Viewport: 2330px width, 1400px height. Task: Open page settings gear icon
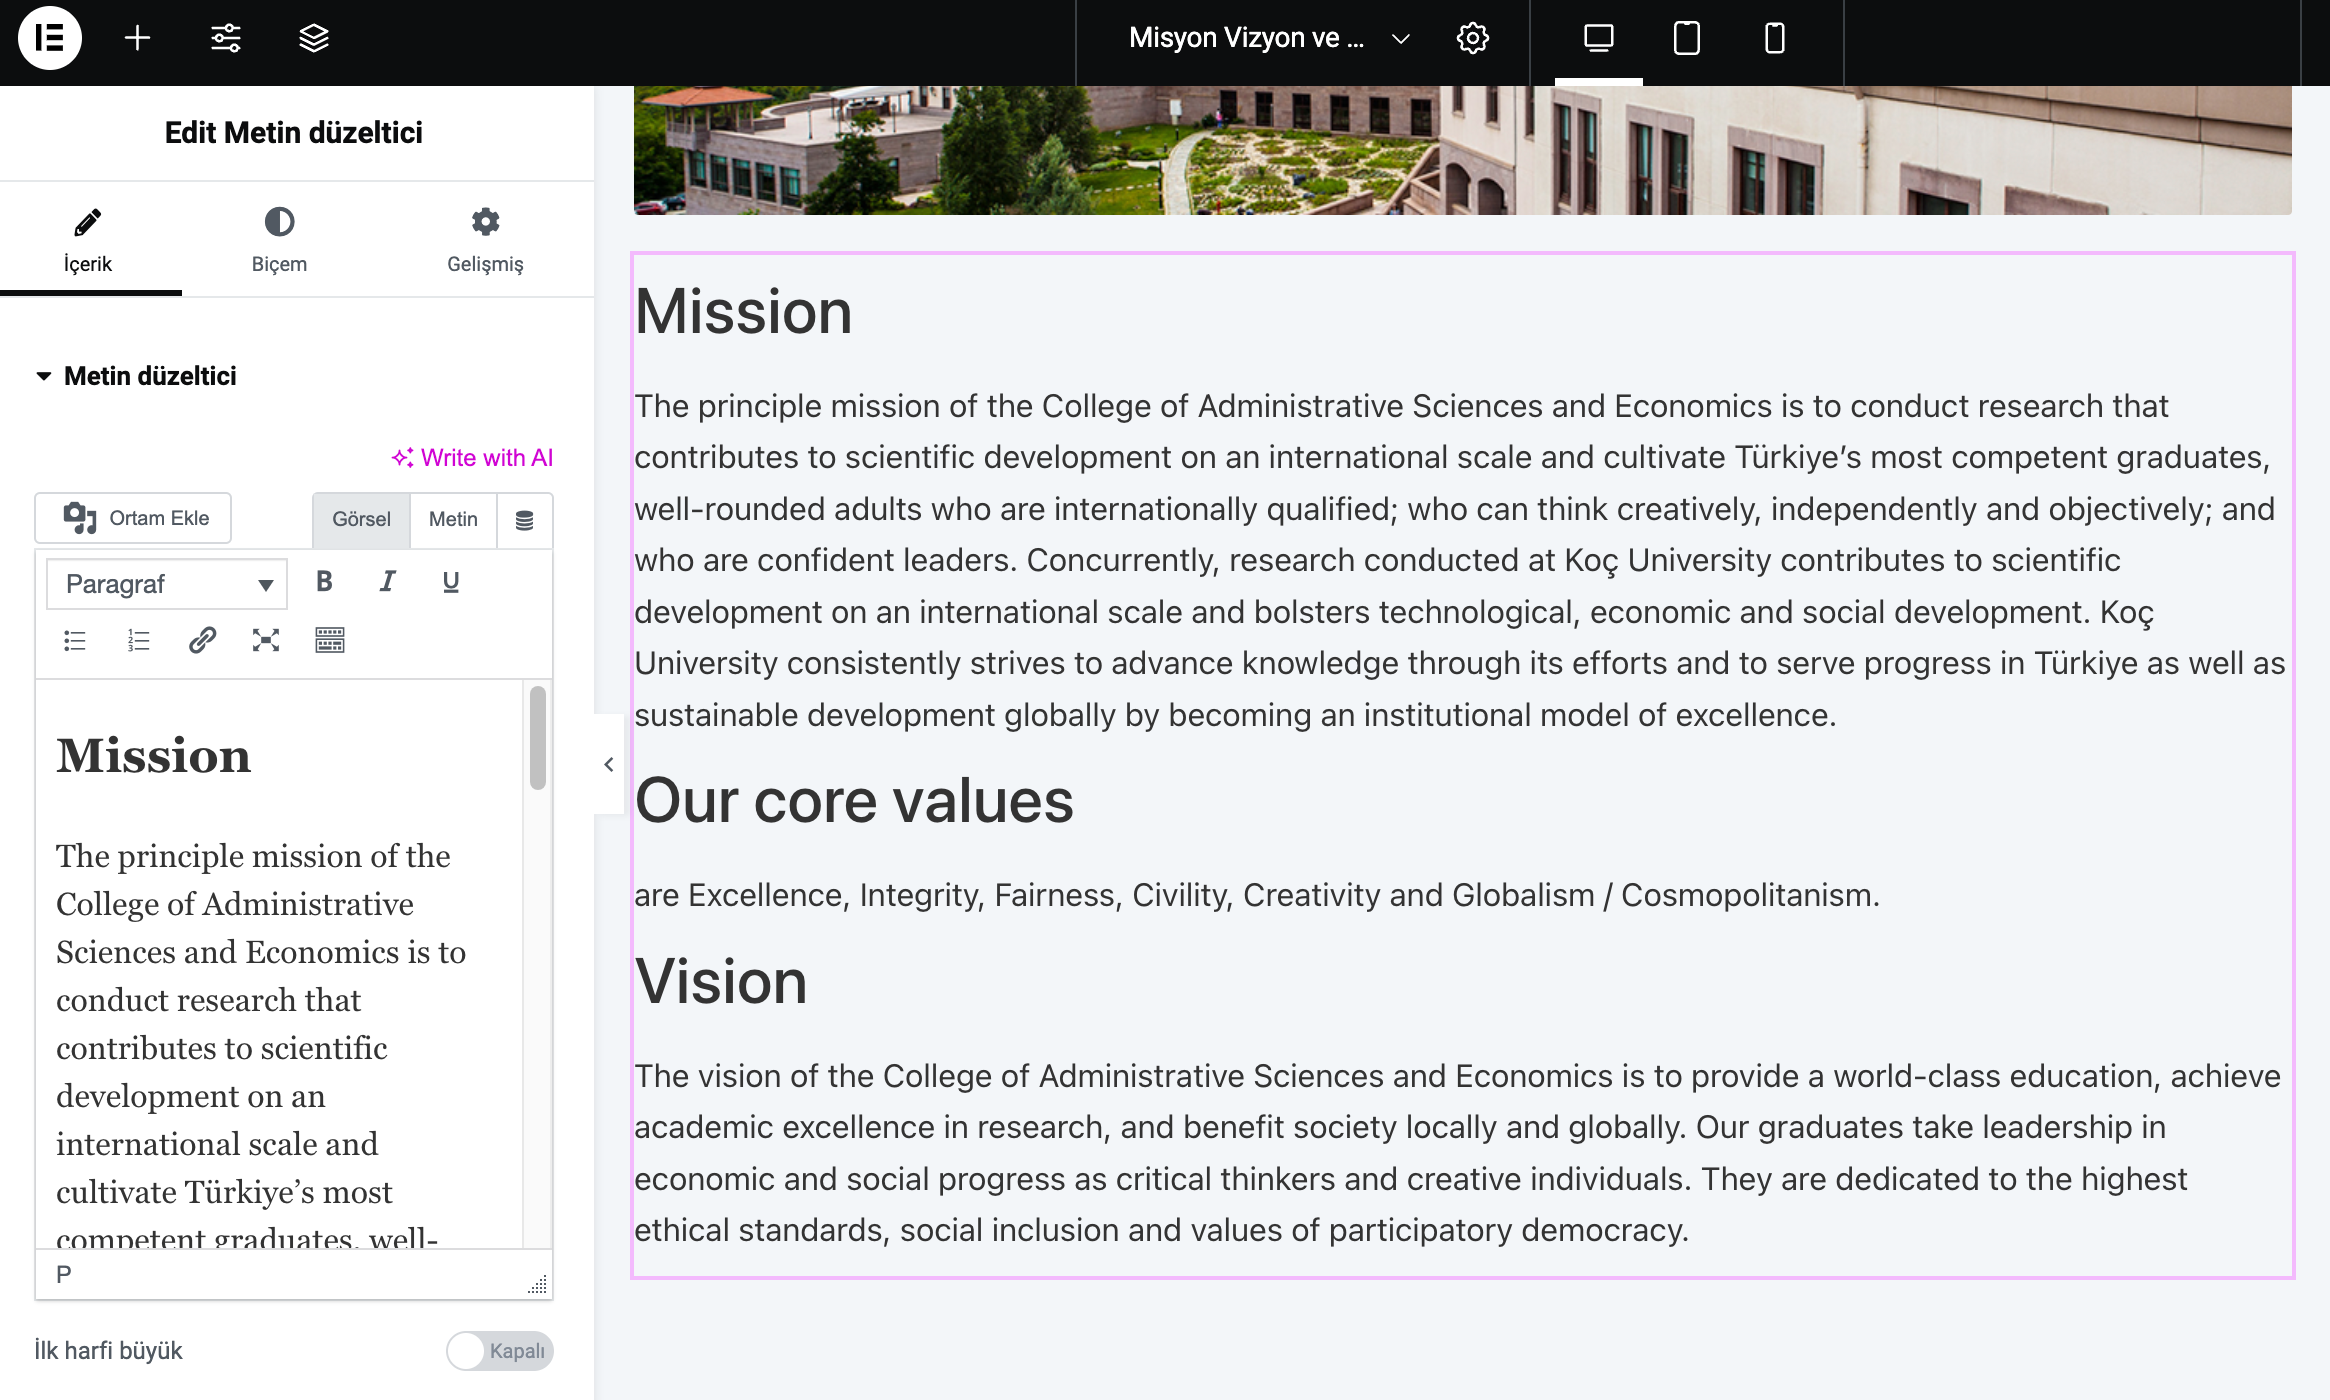(x=1472, y=38)
